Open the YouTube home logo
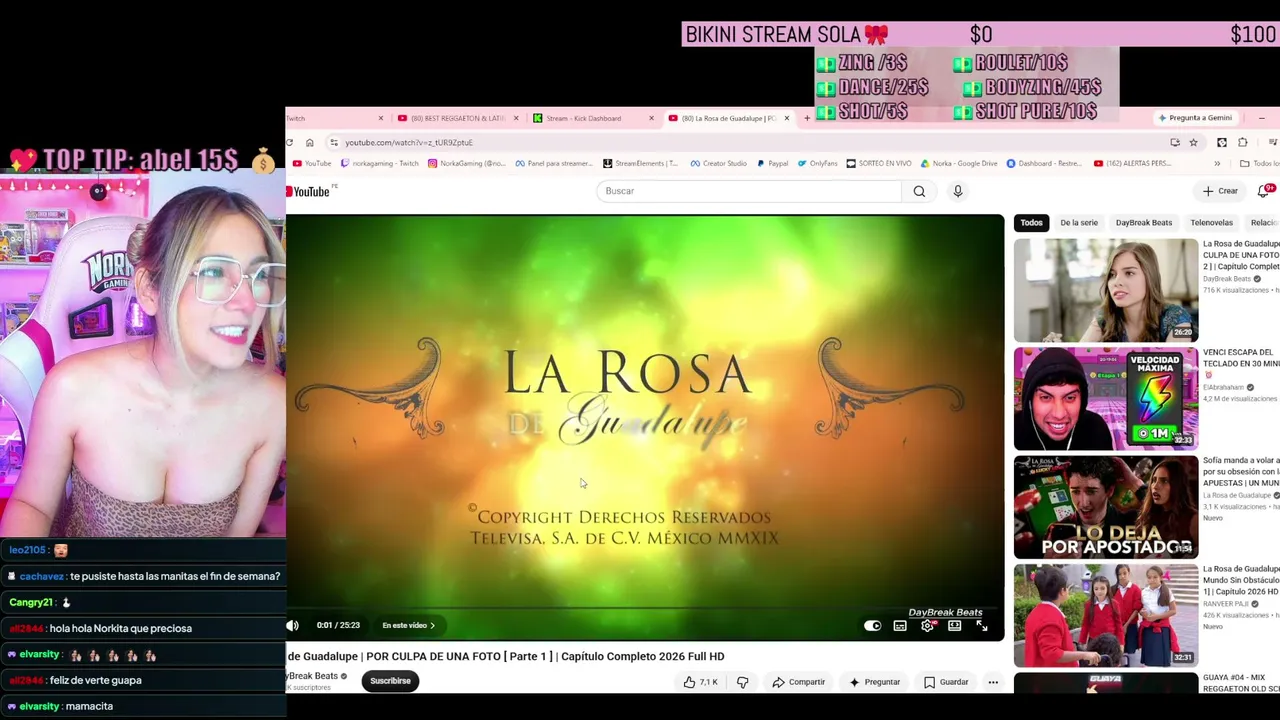Viewport: 1280px width, 720px height. (310, 191)
